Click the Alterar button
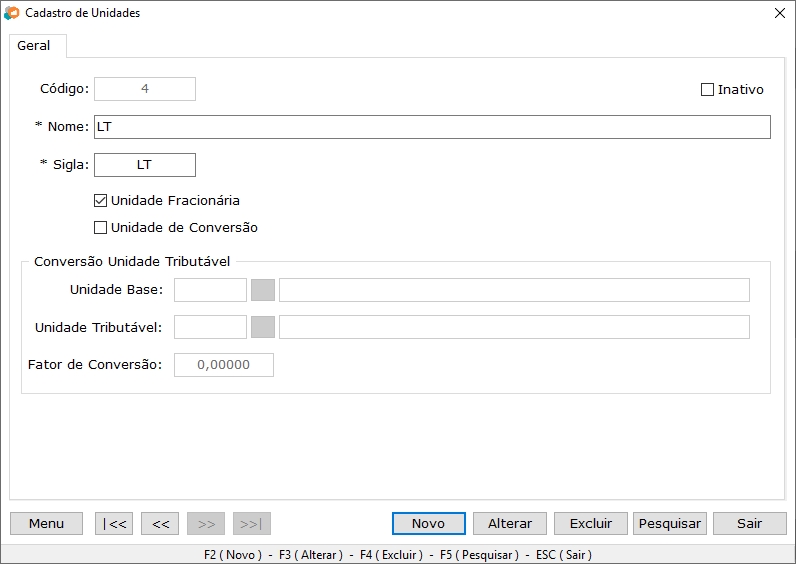The width and height of the screenshot is (796, 564). click(x=510, y=523)
